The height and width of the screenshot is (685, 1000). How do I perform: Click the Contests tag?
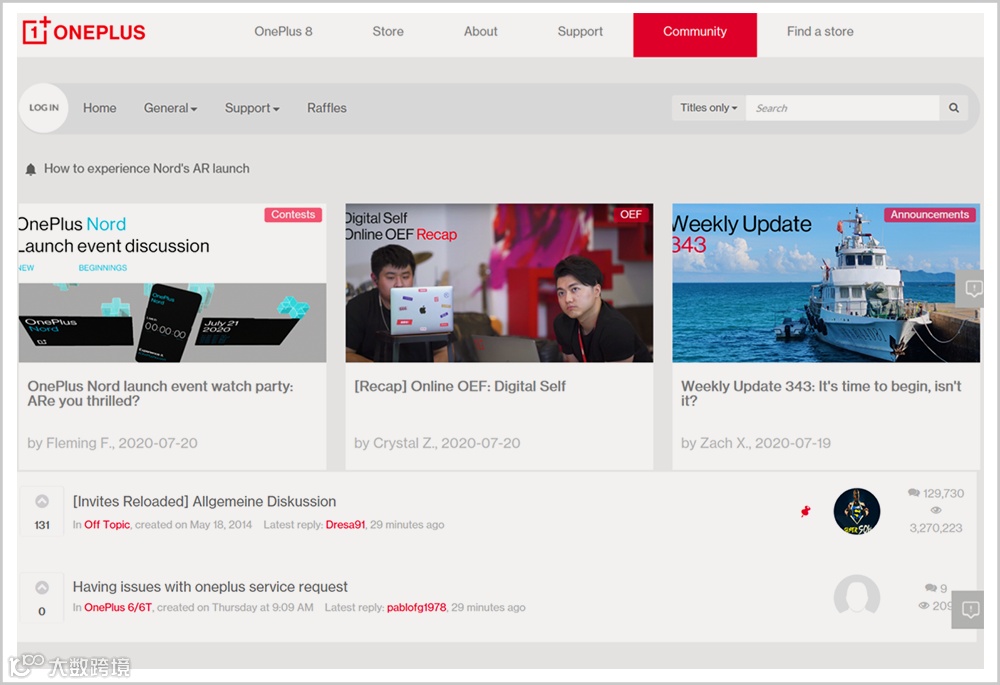pyautogui.click(x=293, y=214)
